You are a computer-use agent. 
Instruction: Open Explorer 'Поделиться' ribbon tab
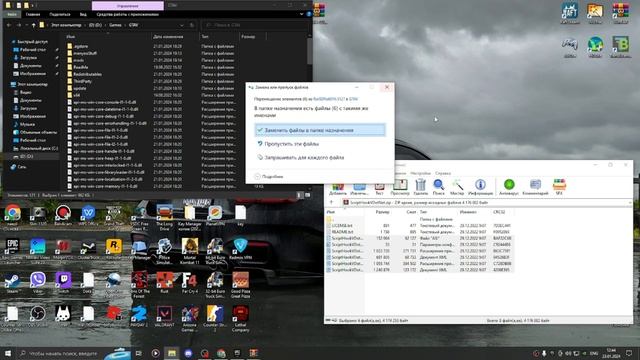click(x=60, y=14)
